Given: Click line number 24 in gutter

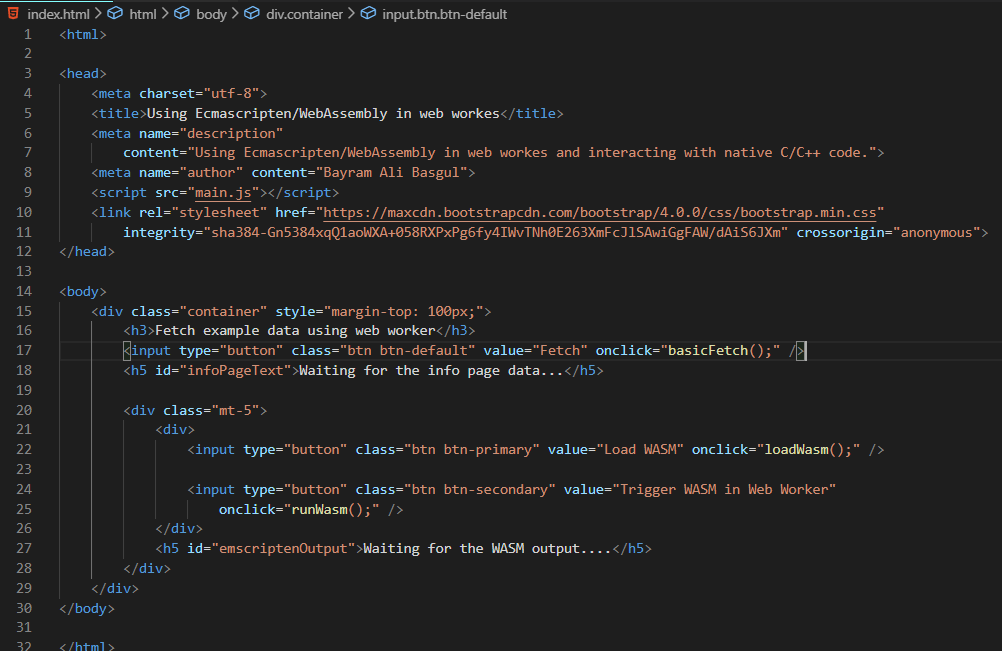Looking at the screenshot, I should tap(24, 489).
